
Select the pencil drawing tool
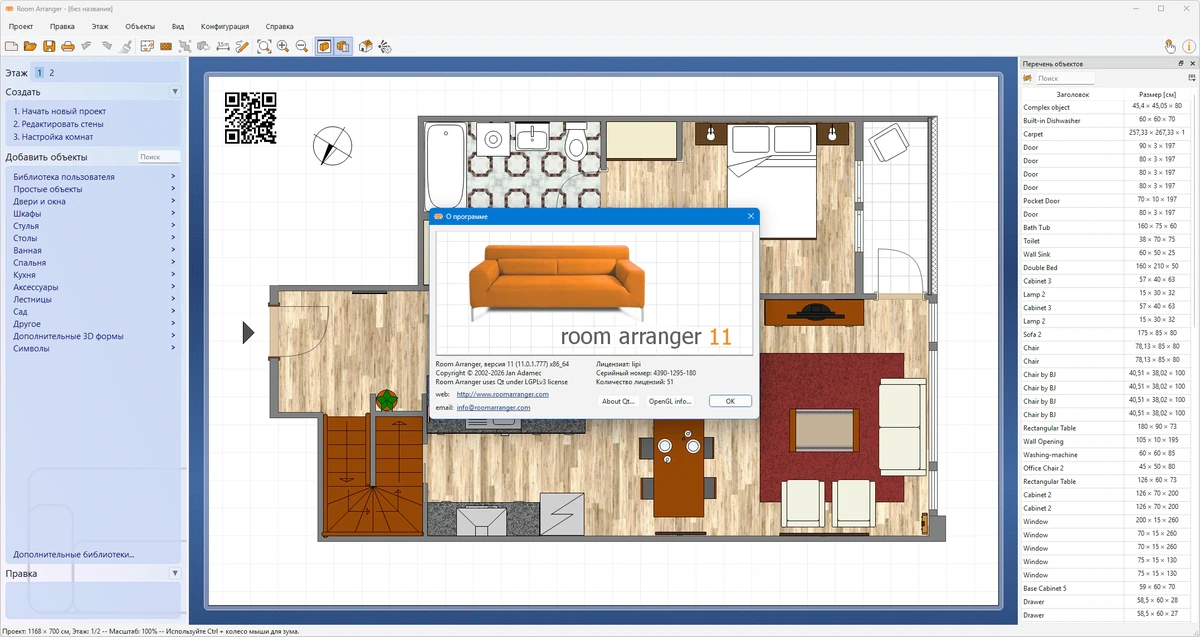[241, 46]
